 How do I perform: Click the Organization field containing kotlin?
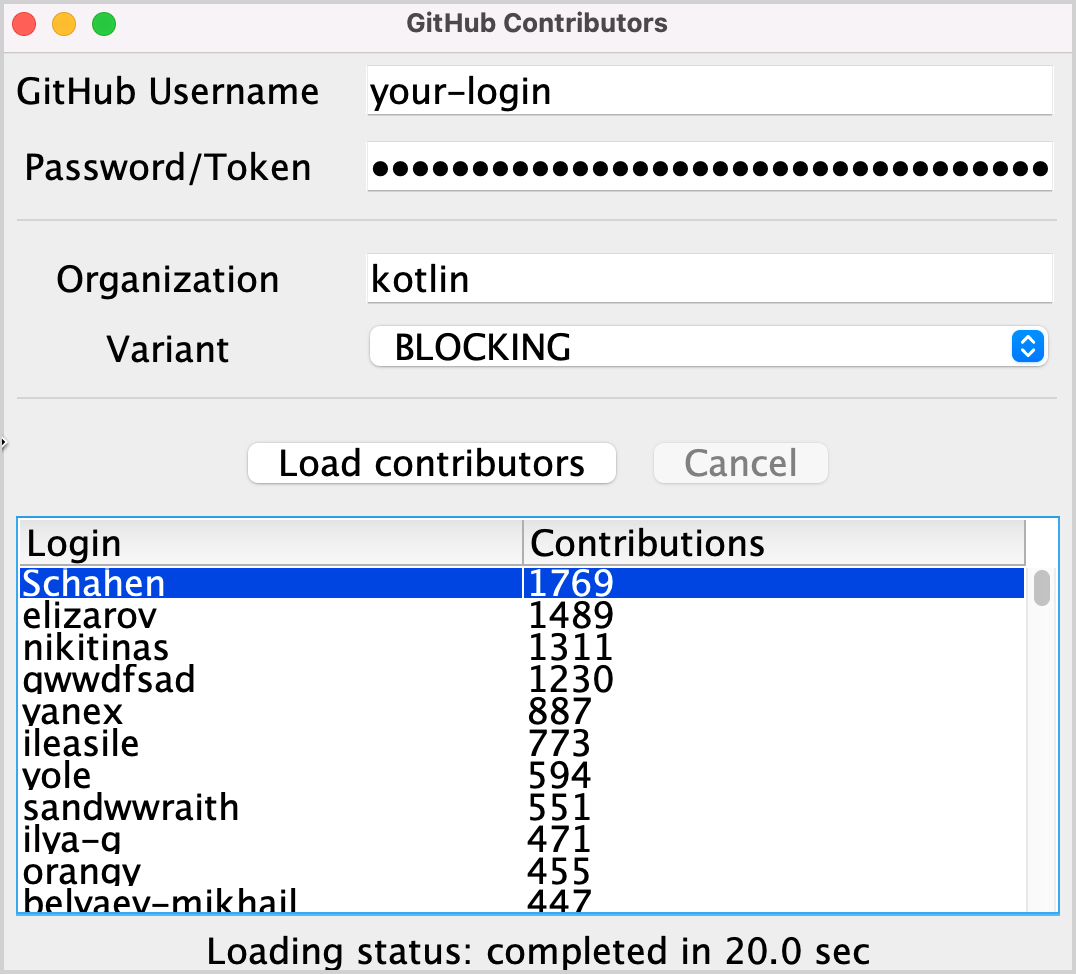[x=710, y=278]
